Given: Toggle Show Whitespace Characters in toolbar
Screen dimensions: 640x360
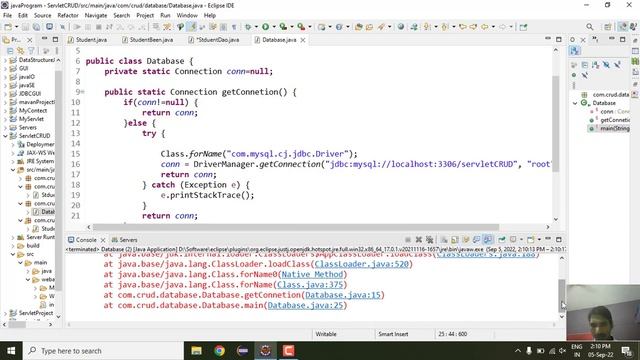Looking at the screenshot, I should [x=234, y=27].
